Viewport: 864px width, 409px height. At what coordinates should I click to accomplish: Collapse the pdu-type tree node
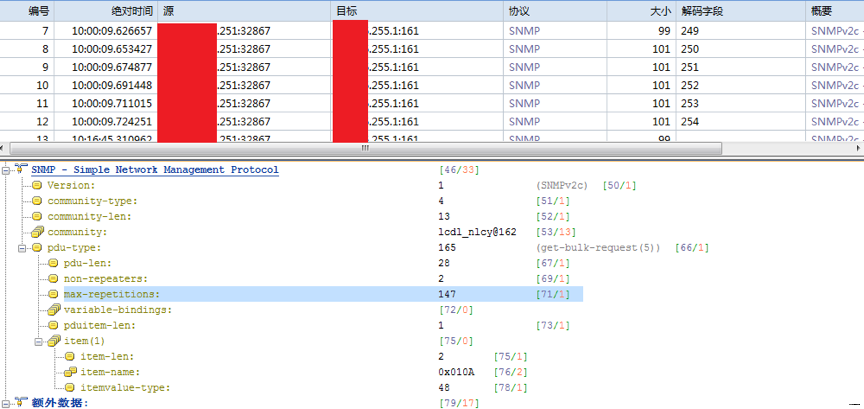coord(23,247)
